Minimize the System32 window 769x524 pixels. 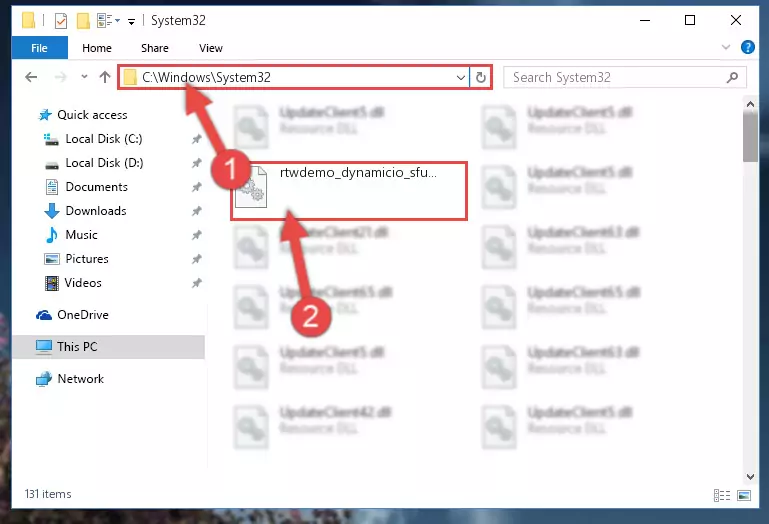coord(645,20)
